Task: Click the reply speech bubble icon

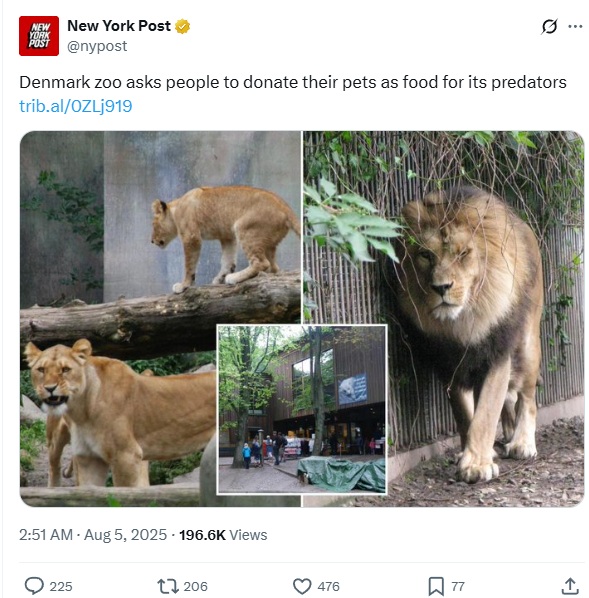Action: [x=34, y=586]
